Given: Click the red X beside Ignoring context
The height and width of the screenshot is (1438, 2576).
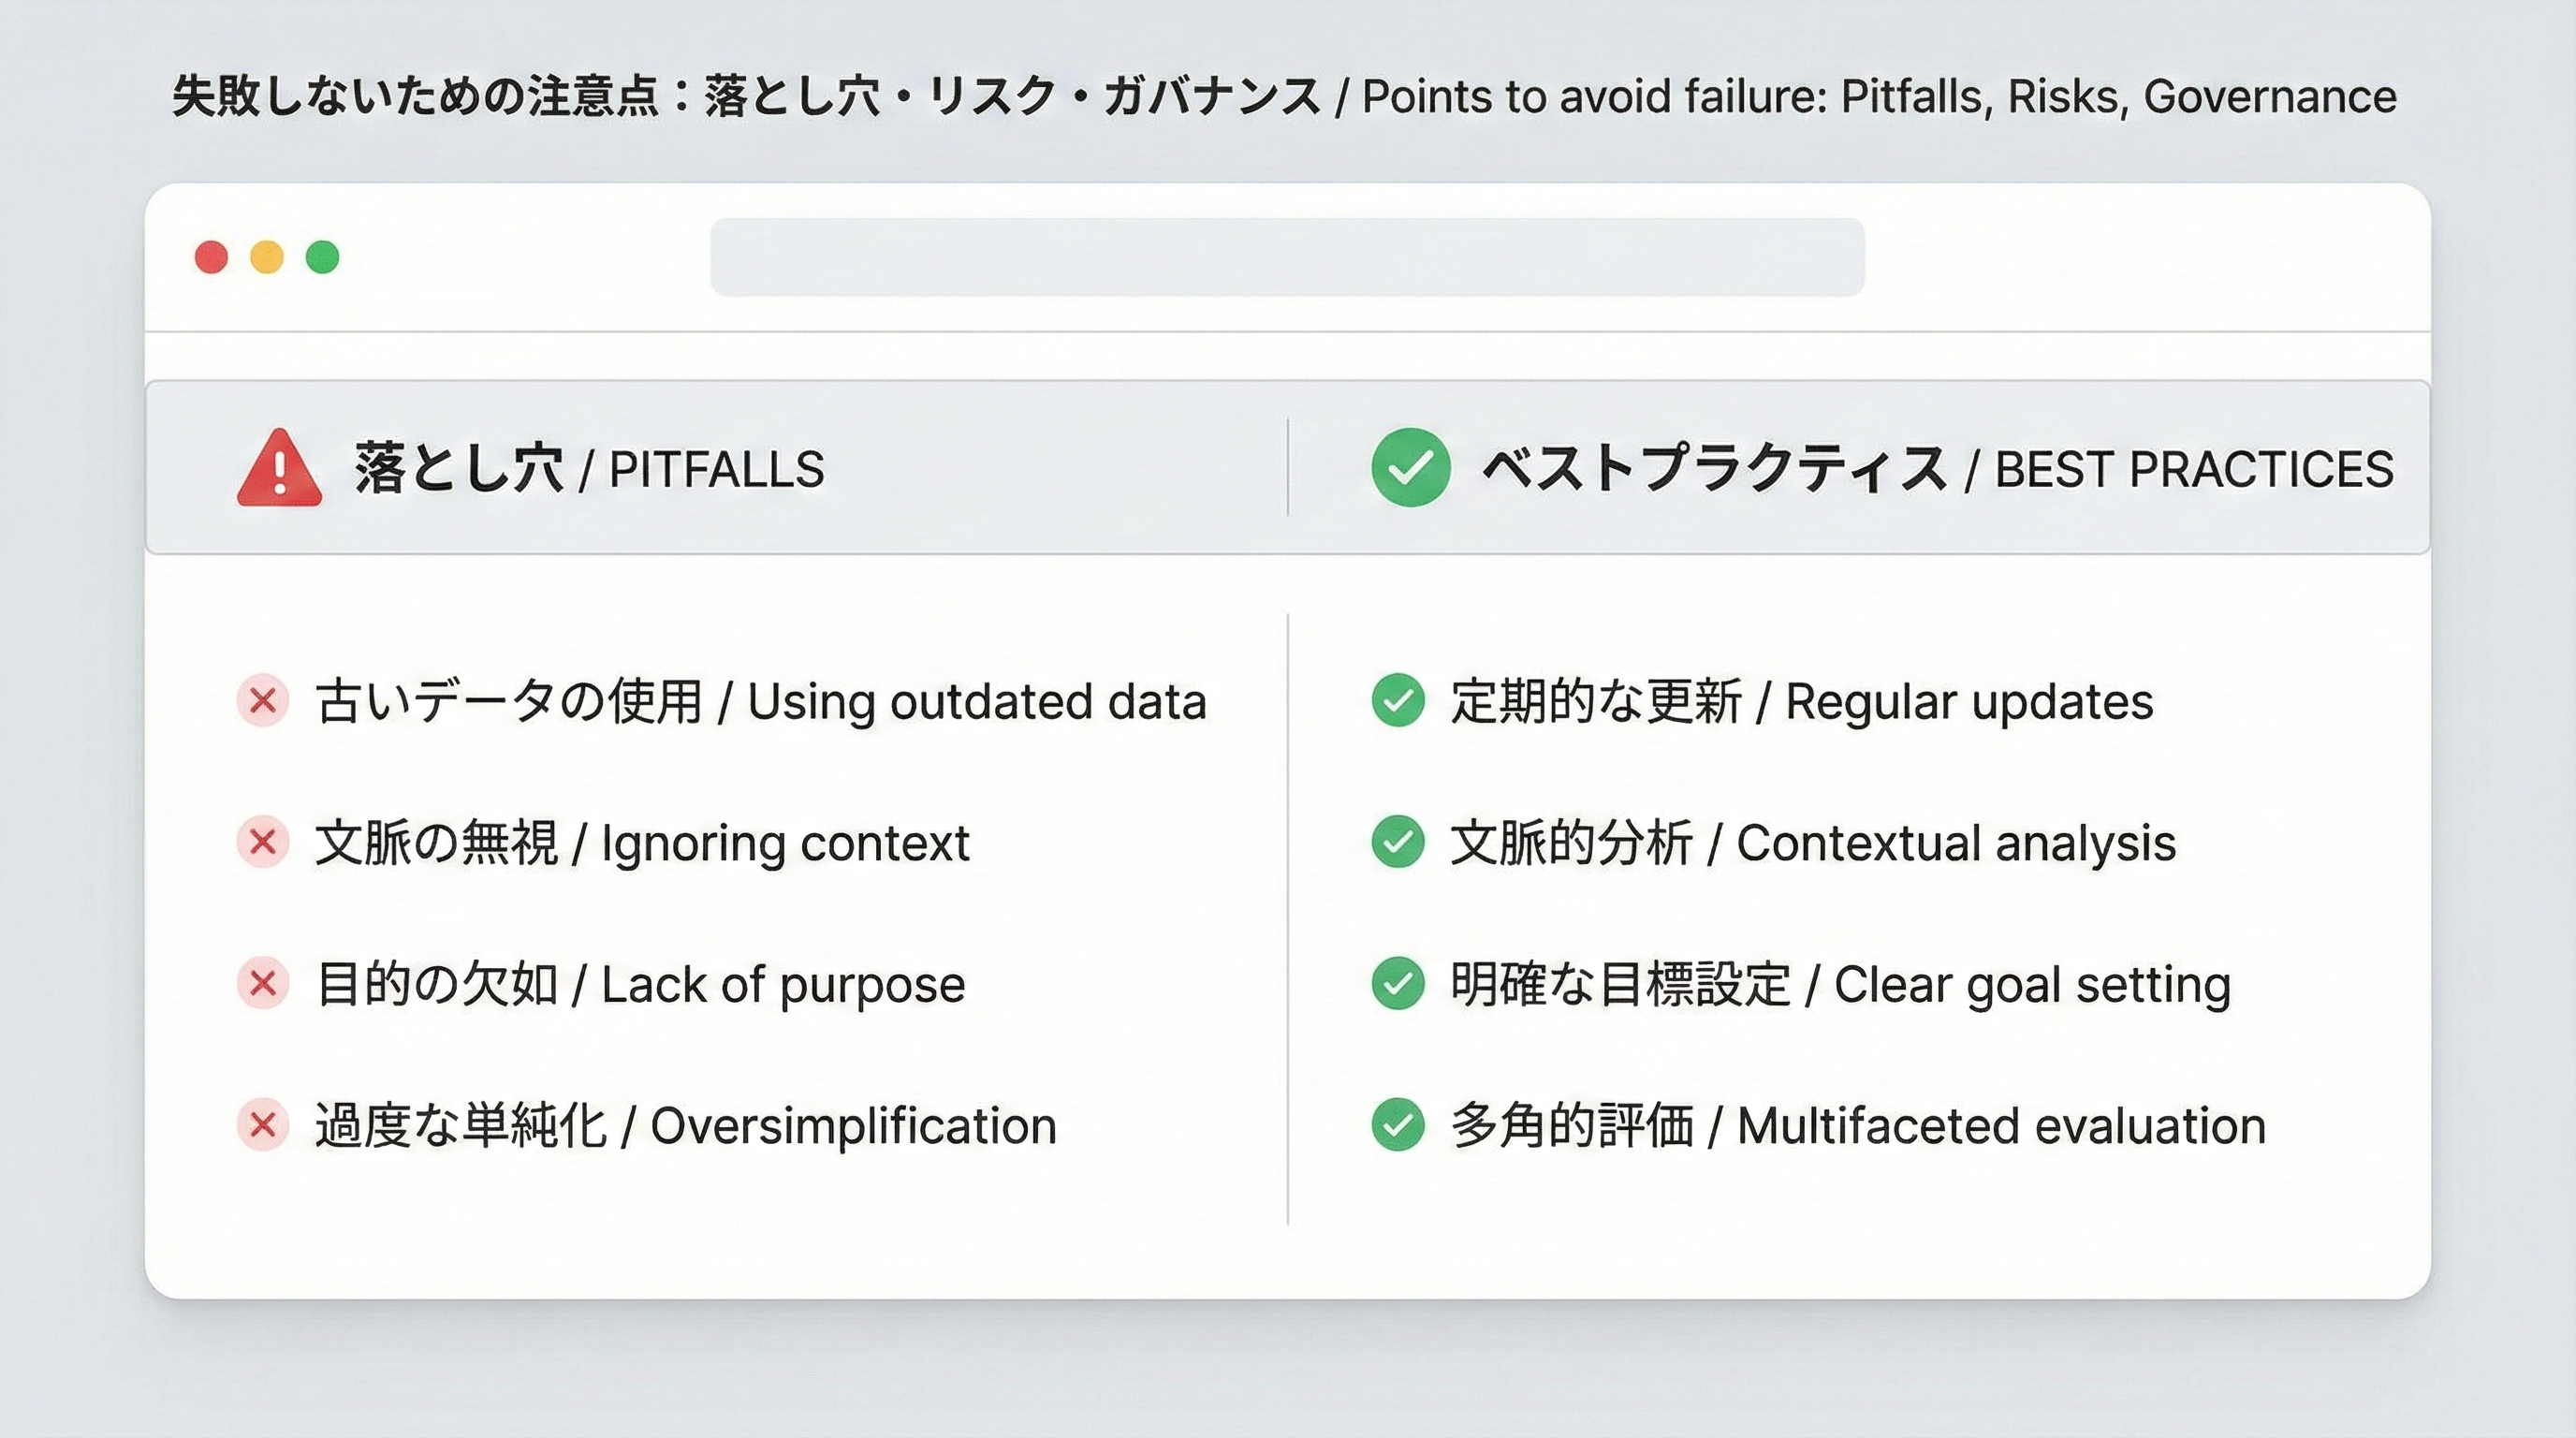Looking at the screenshot, I should [x=263, y=842].
